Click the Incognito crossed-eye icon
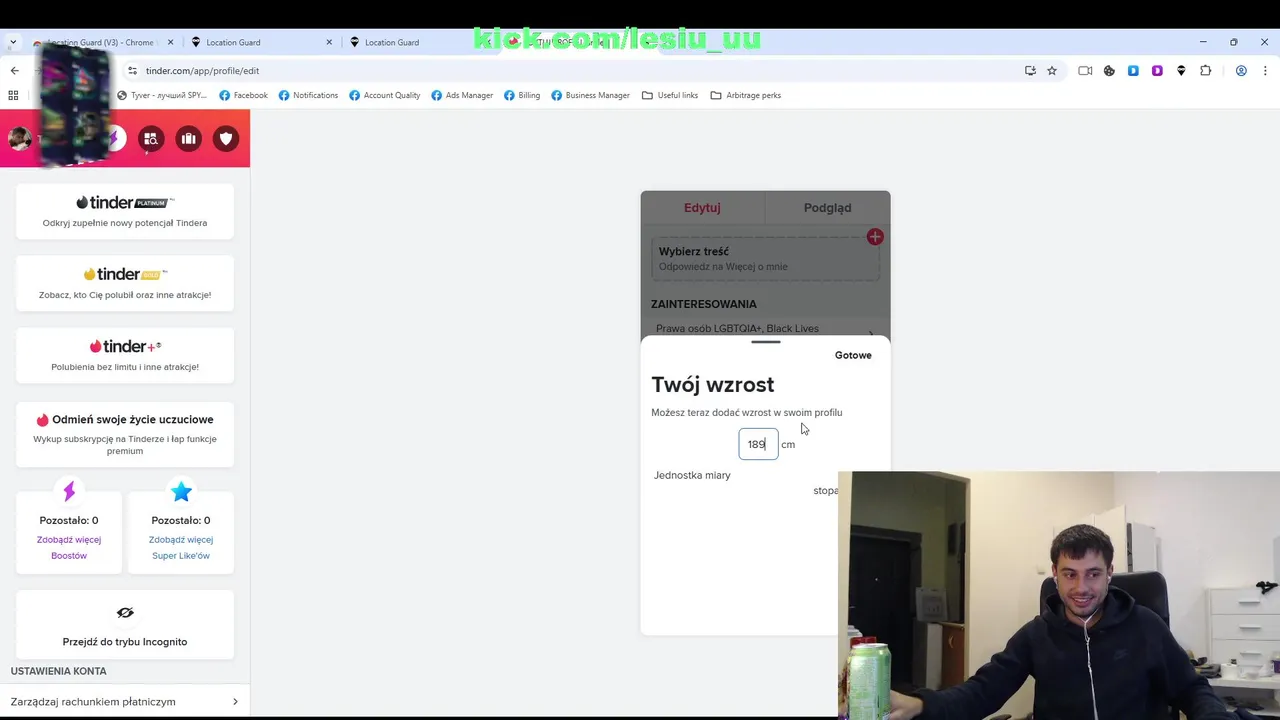Screen dimensions: 1280x720 (125, 612)
